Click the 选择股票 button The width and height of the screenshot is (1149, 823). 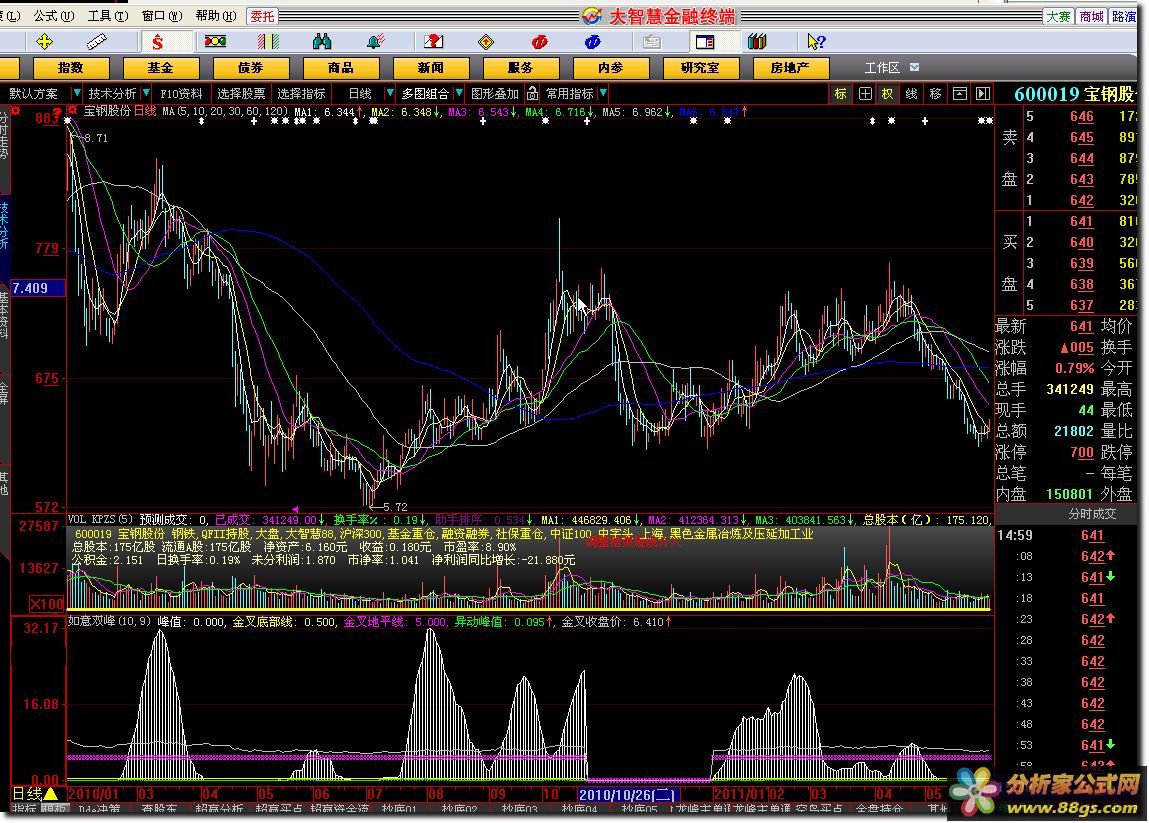pos(242,94)
